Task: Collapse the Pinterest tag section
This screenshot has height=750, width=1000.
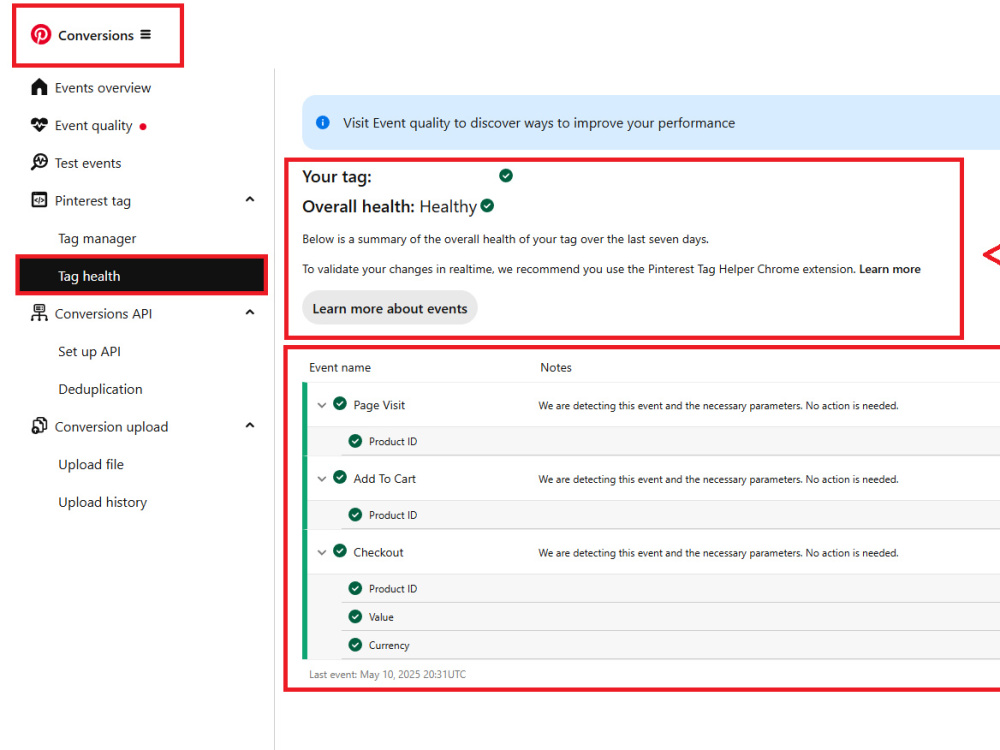Action: (x=250, y=200)
